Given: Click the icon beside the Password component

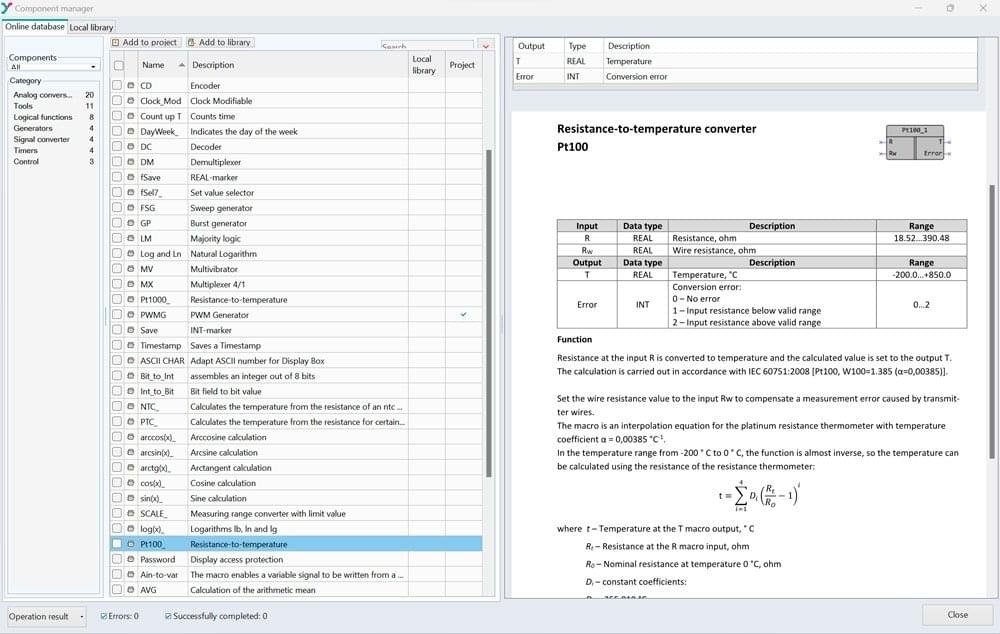Looking at the screenshot, I should coord(131,560).
